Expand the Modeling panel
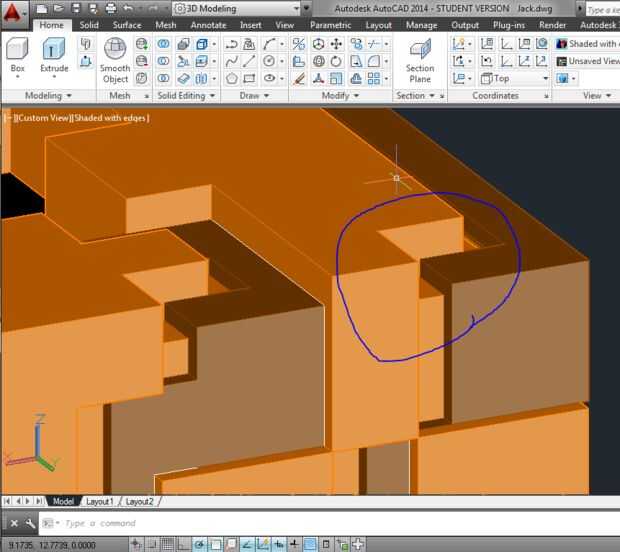The width and height of the screenshot is (620, 552). pyautogui.click(x=48, y=96)
